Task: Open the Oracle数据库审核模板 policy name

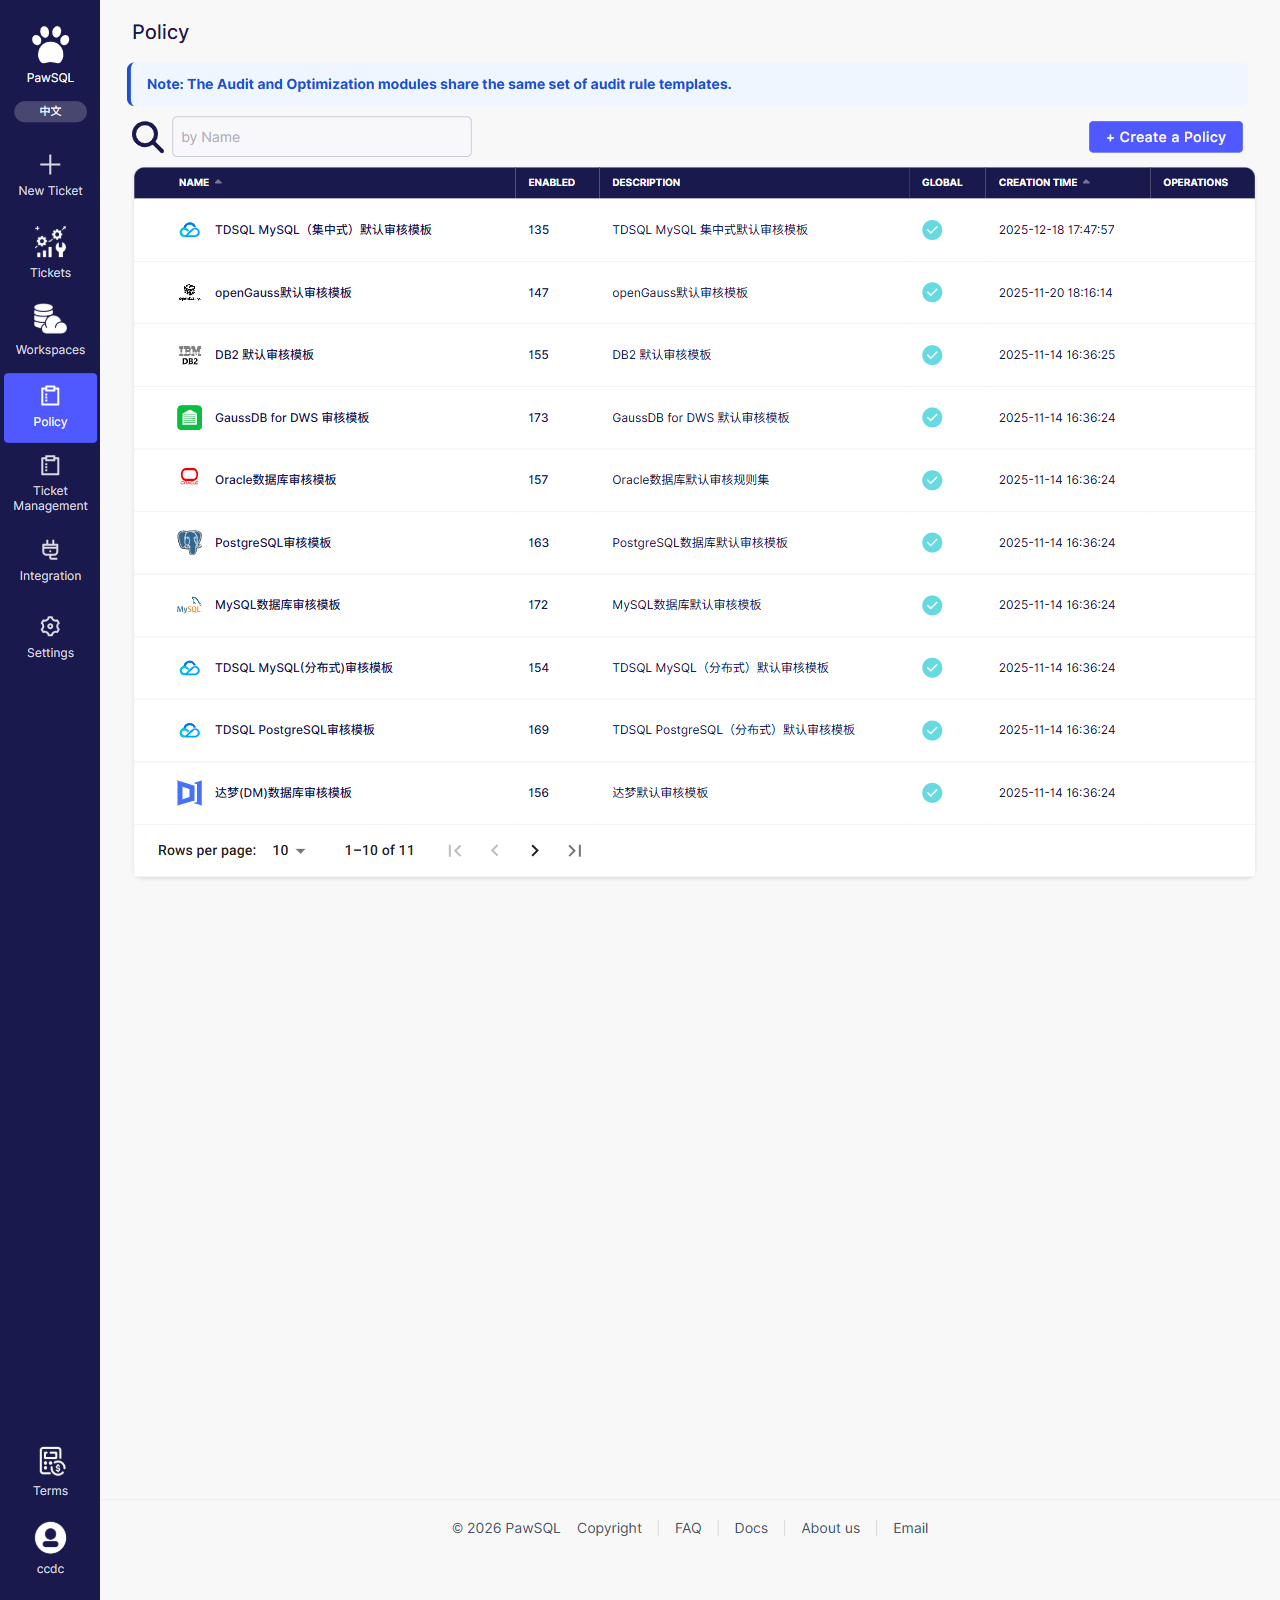Action: click(x=275, y=480)
